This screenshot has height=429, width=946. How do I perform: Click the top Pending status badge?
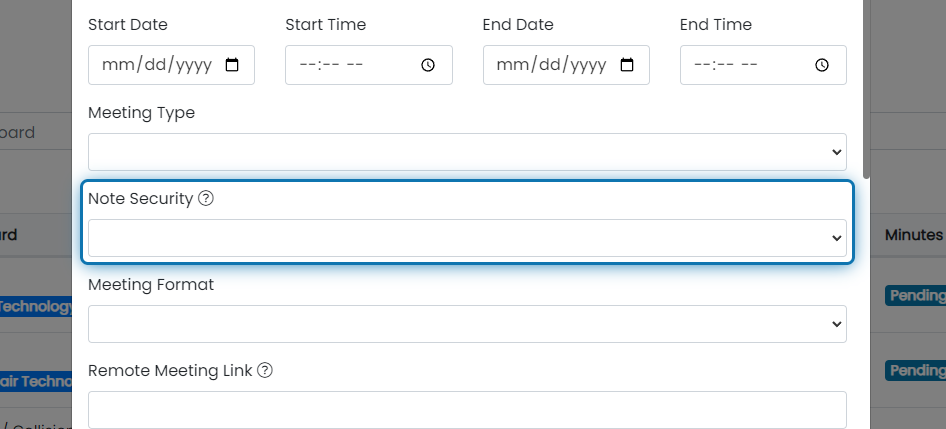click(915, 296)
